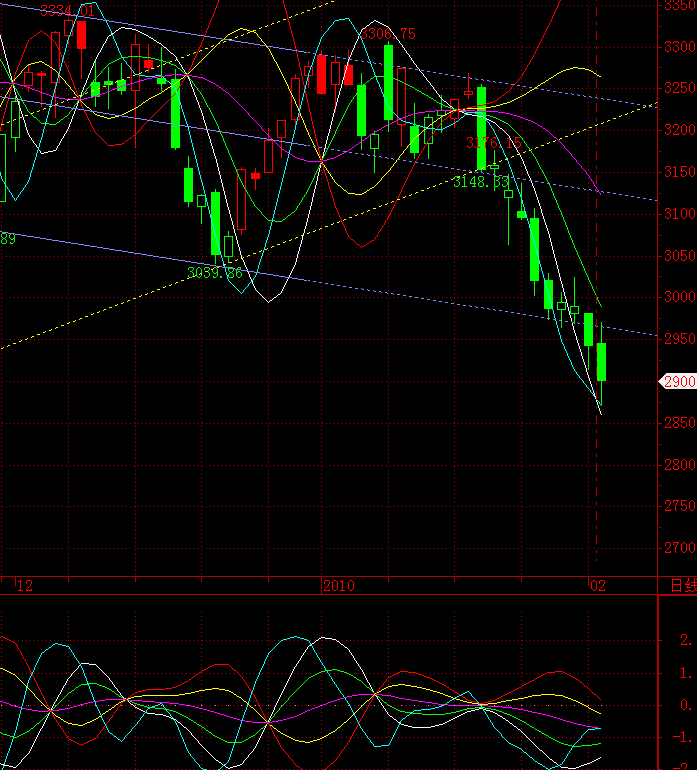Viewport: 697px width, 770px height.
Task: Click the 2850 price axis label
Action: (x=680, y=422)
